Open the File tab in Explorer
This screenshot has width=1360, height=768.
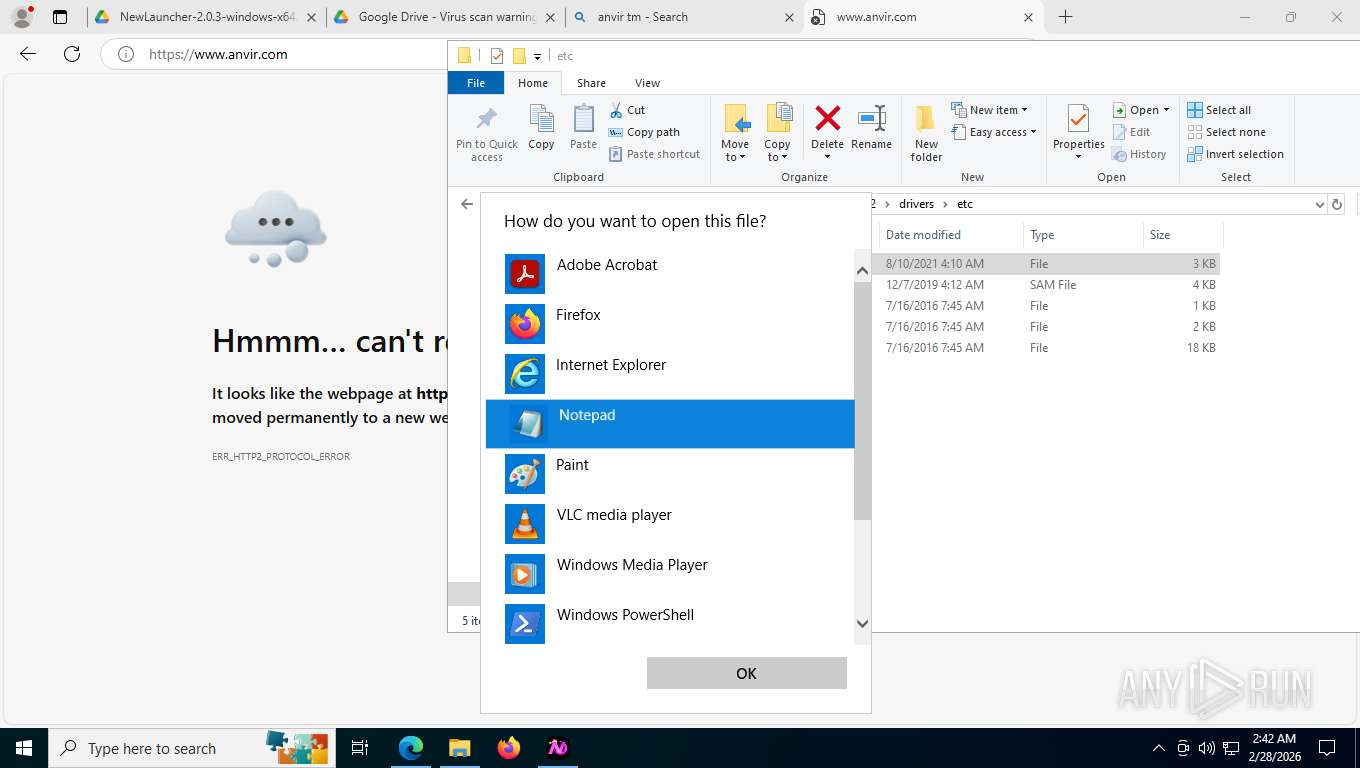tap(476, 83)
